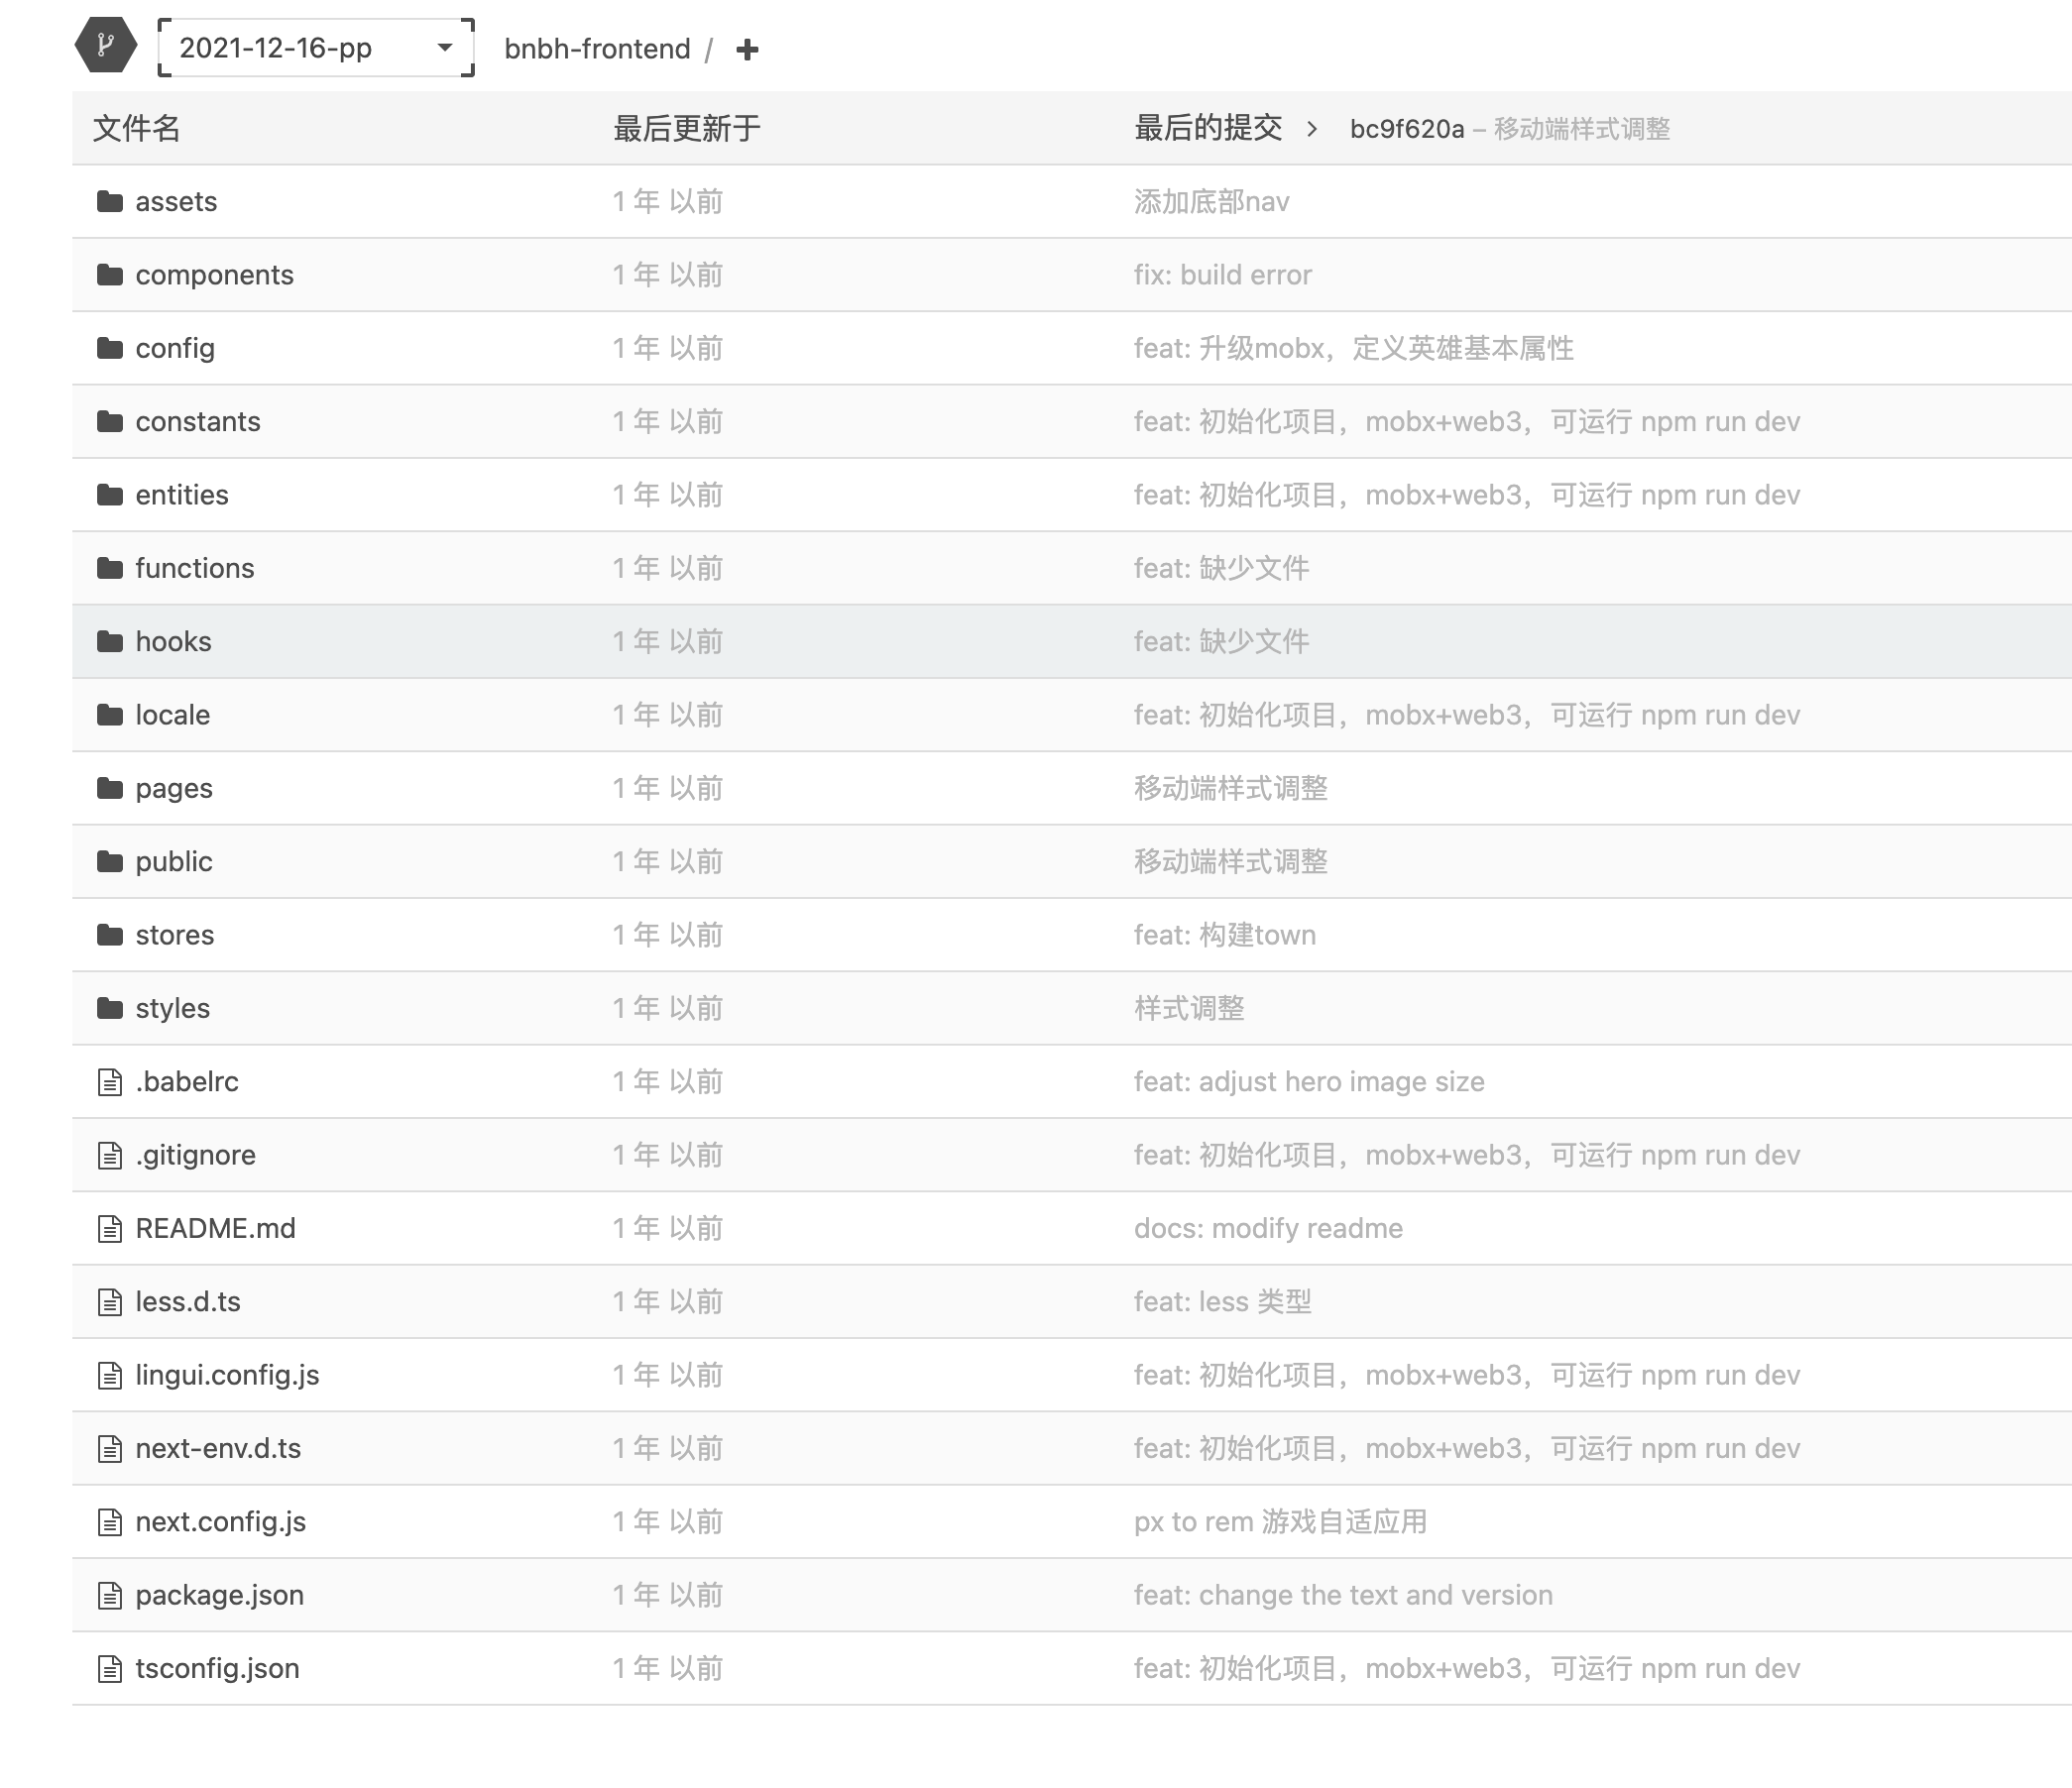Image resolution: width=2072 pixels, height=1788 pixels.
Task: Open the .gitignore file name
Action: pyautogui.click(x=196, y=1155)
